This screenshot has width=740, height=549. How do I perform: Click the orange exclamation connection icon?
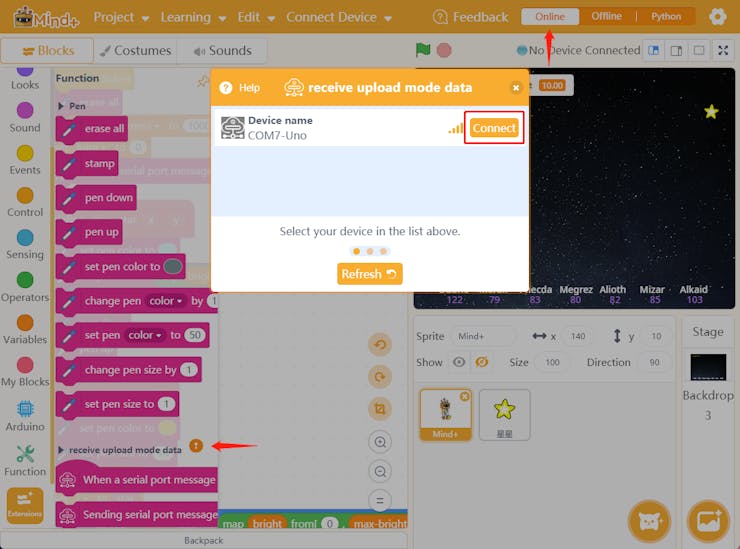196,445
